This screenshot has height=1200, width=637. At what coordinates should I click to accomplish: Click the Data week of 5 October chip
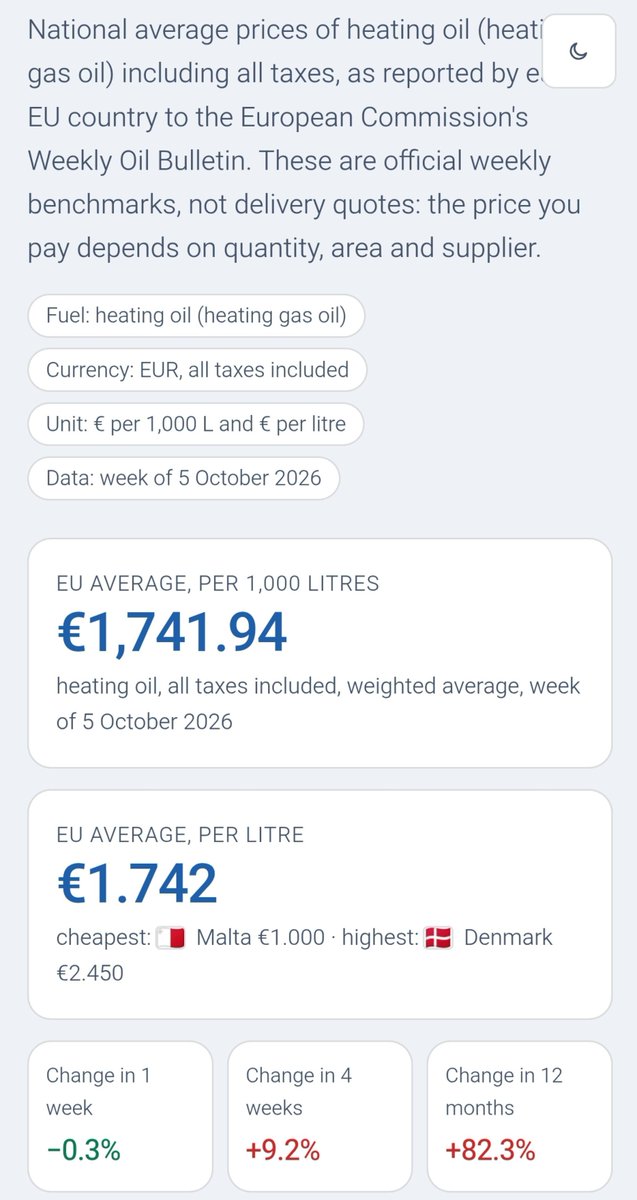183,478
